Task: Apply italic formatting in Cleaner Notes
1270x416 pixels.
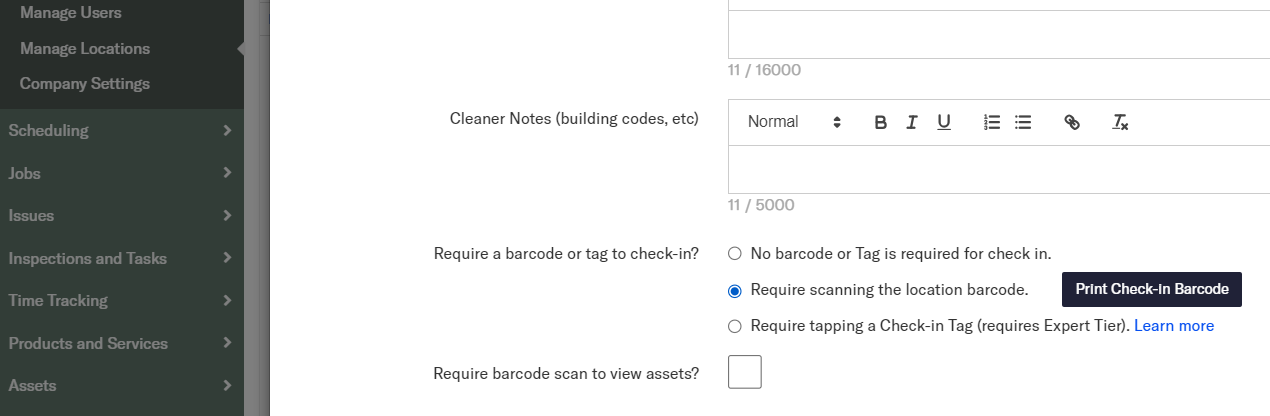Action: pos(912,122)
